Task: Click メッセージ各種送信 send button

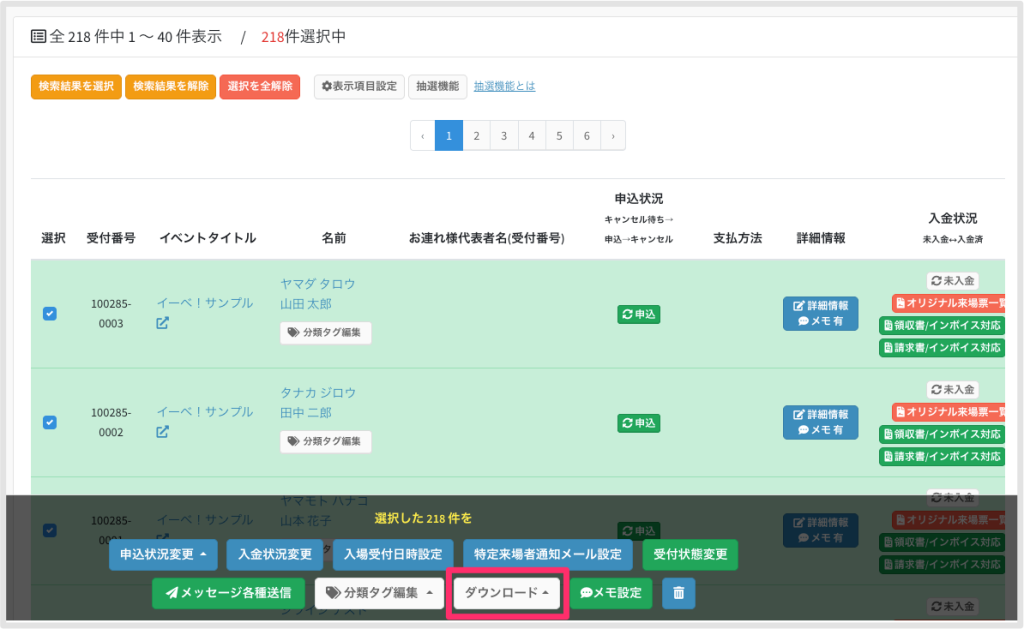Action: pos(229,593)
